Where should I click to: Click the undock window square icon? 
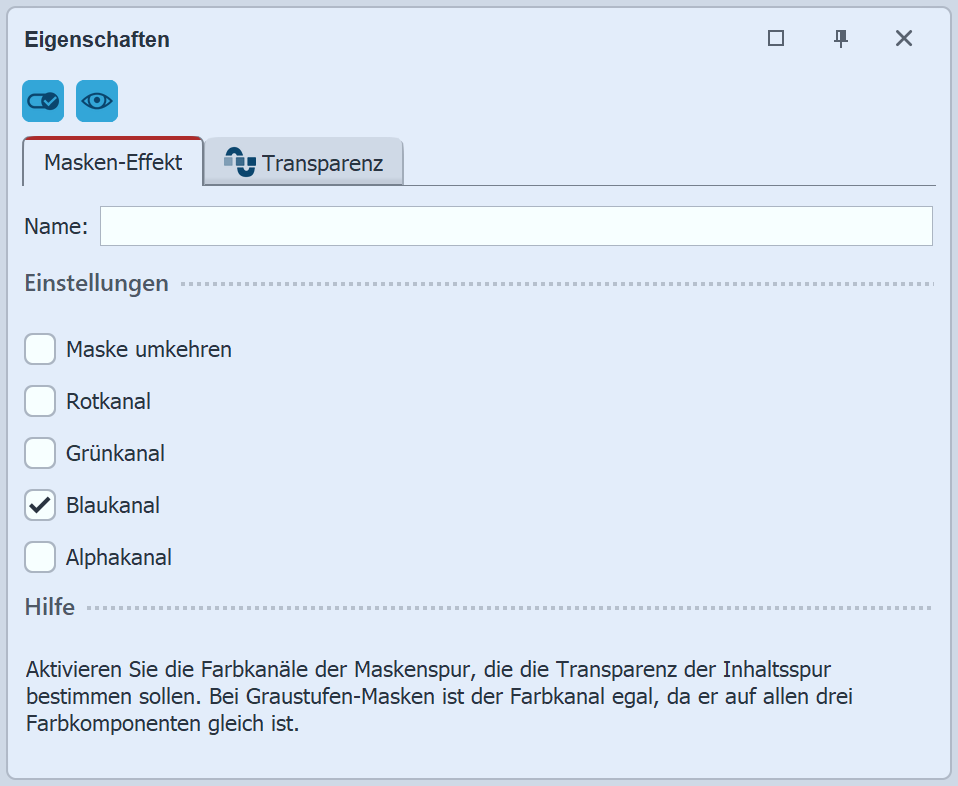[x=775, y=38]
